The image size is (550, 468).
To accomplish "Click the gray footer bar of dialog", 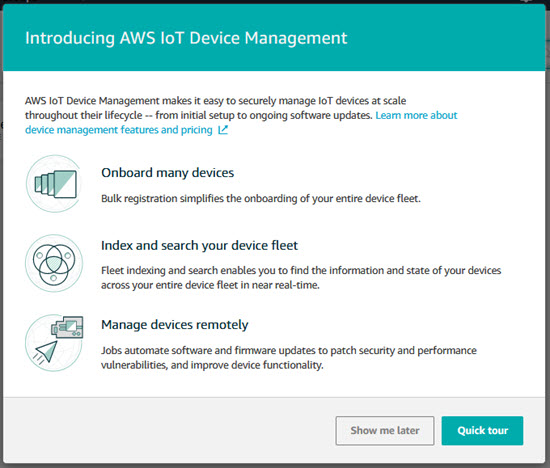I will tap(274, 430).
